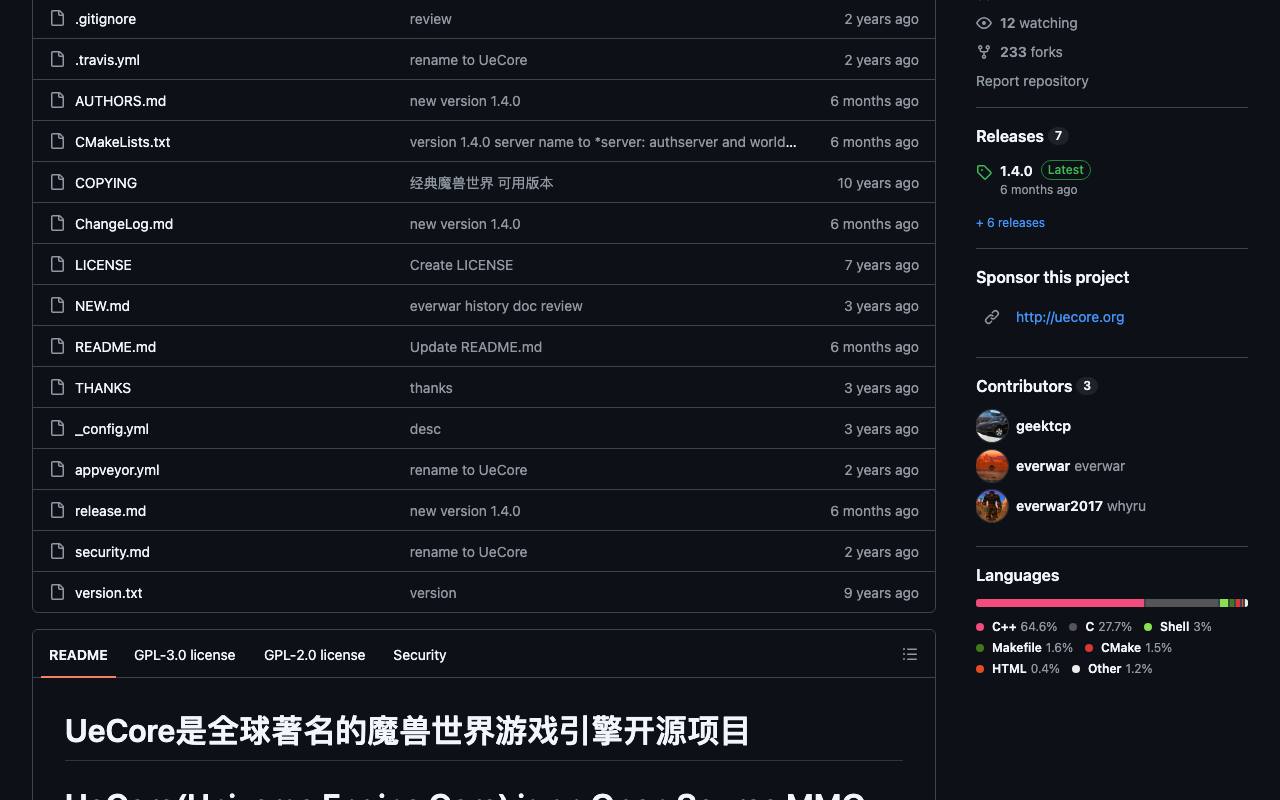This screenshot has height=800, width=1280.
Task: Open the README outline list icon
Action: (910, 654)
